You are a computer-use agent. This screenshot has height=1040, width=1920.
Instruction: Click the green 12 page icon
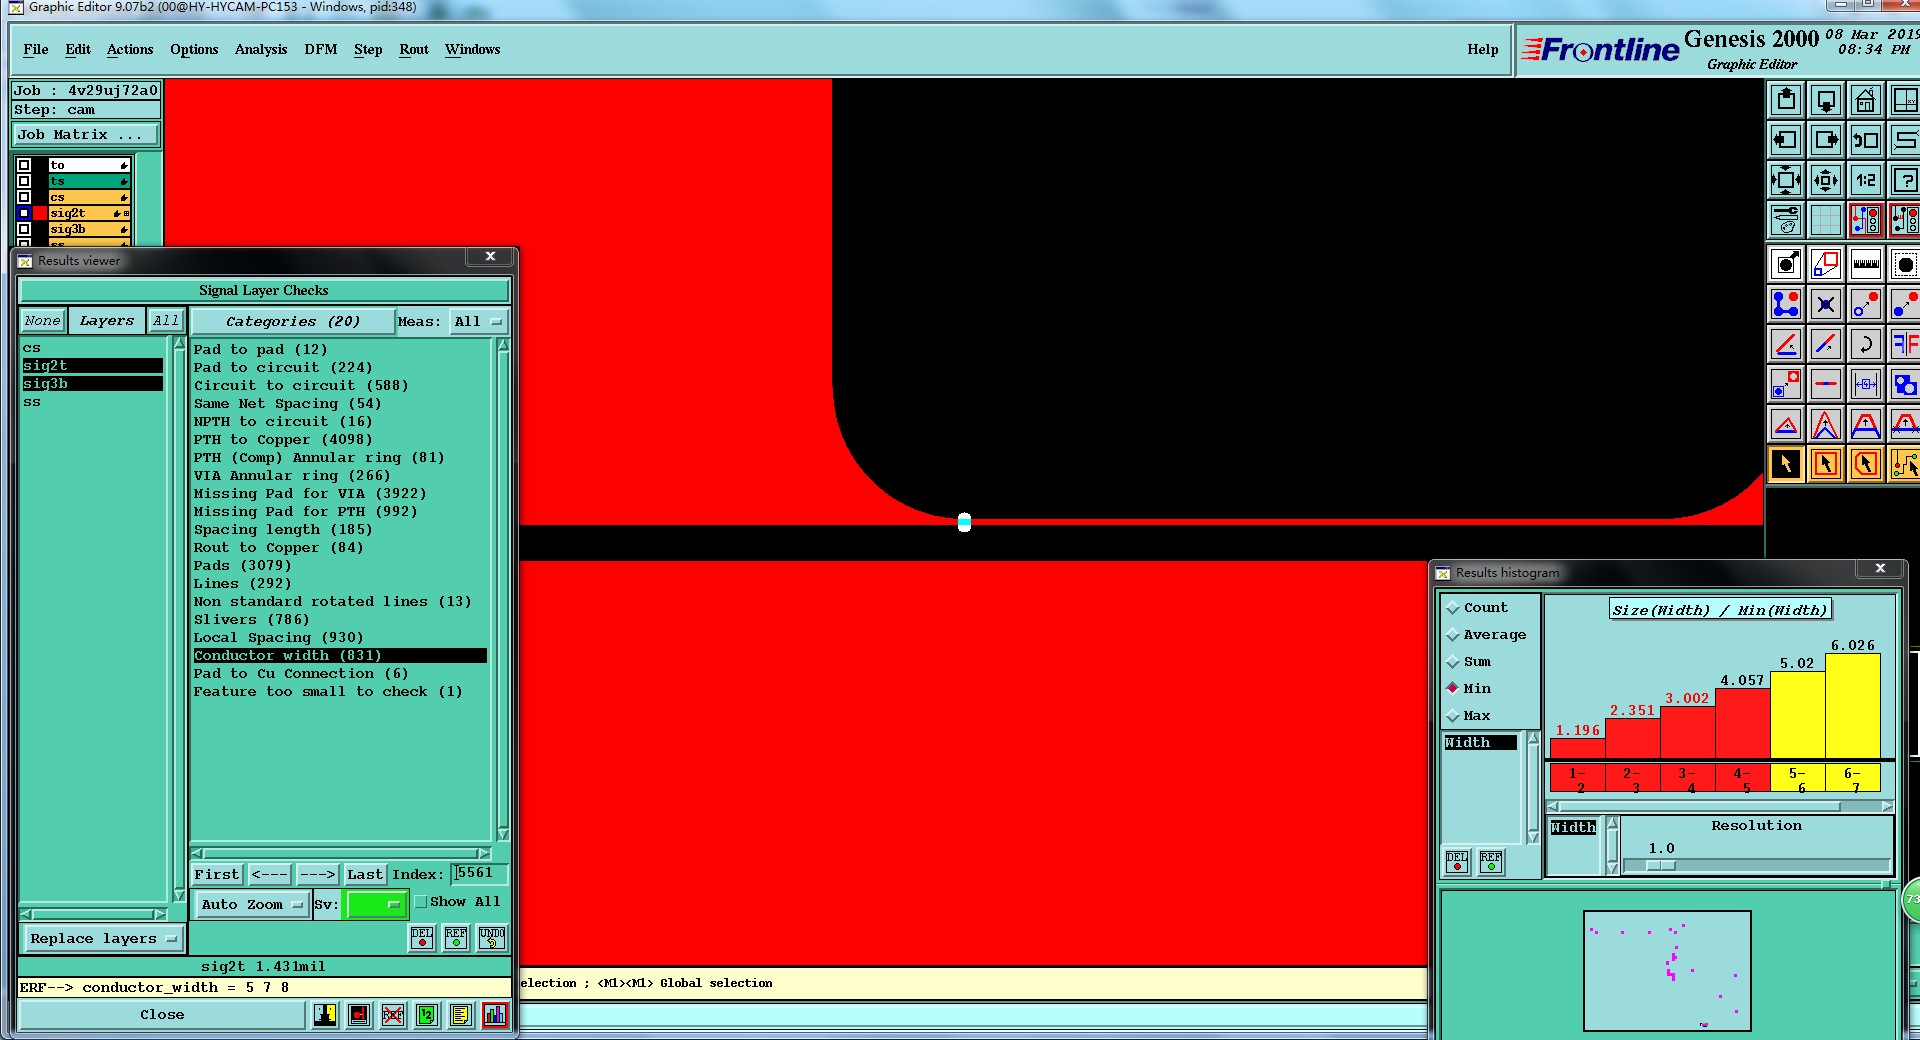click(427, 1015)
